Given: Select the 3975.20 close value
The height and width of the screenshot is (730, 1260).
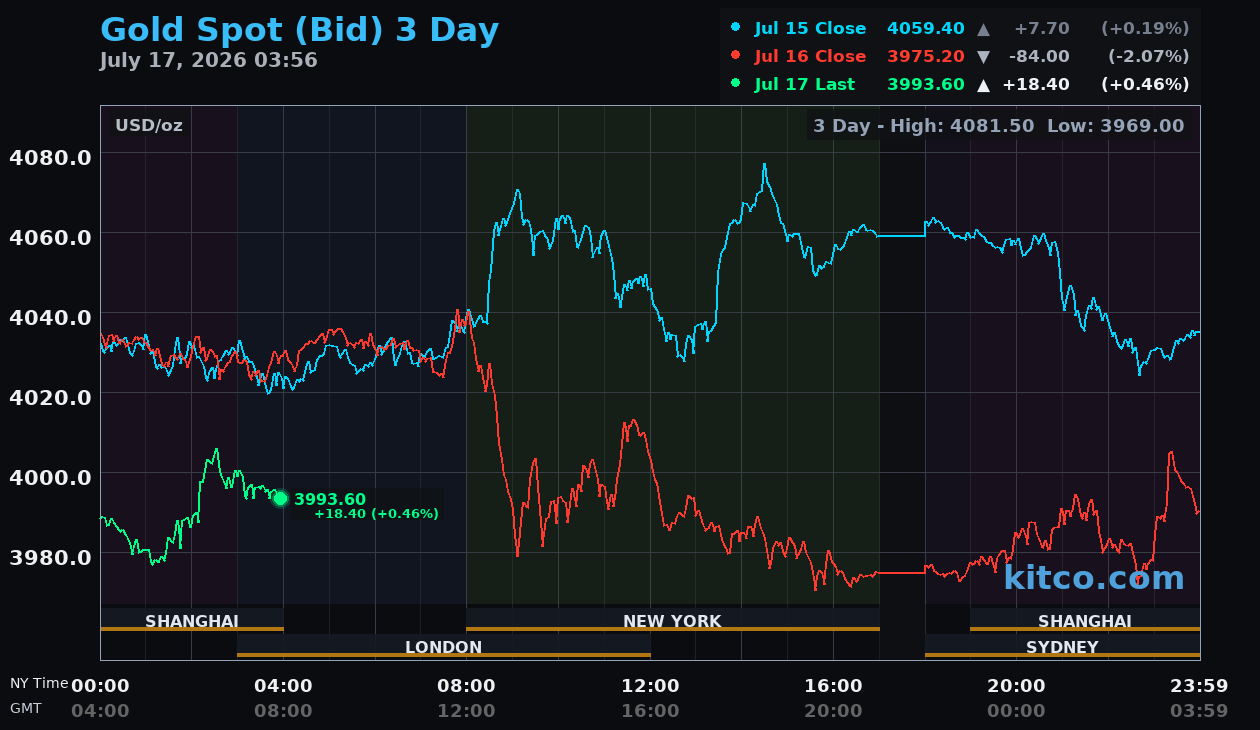Looking at the screenshot, I should tap(926, 56).
